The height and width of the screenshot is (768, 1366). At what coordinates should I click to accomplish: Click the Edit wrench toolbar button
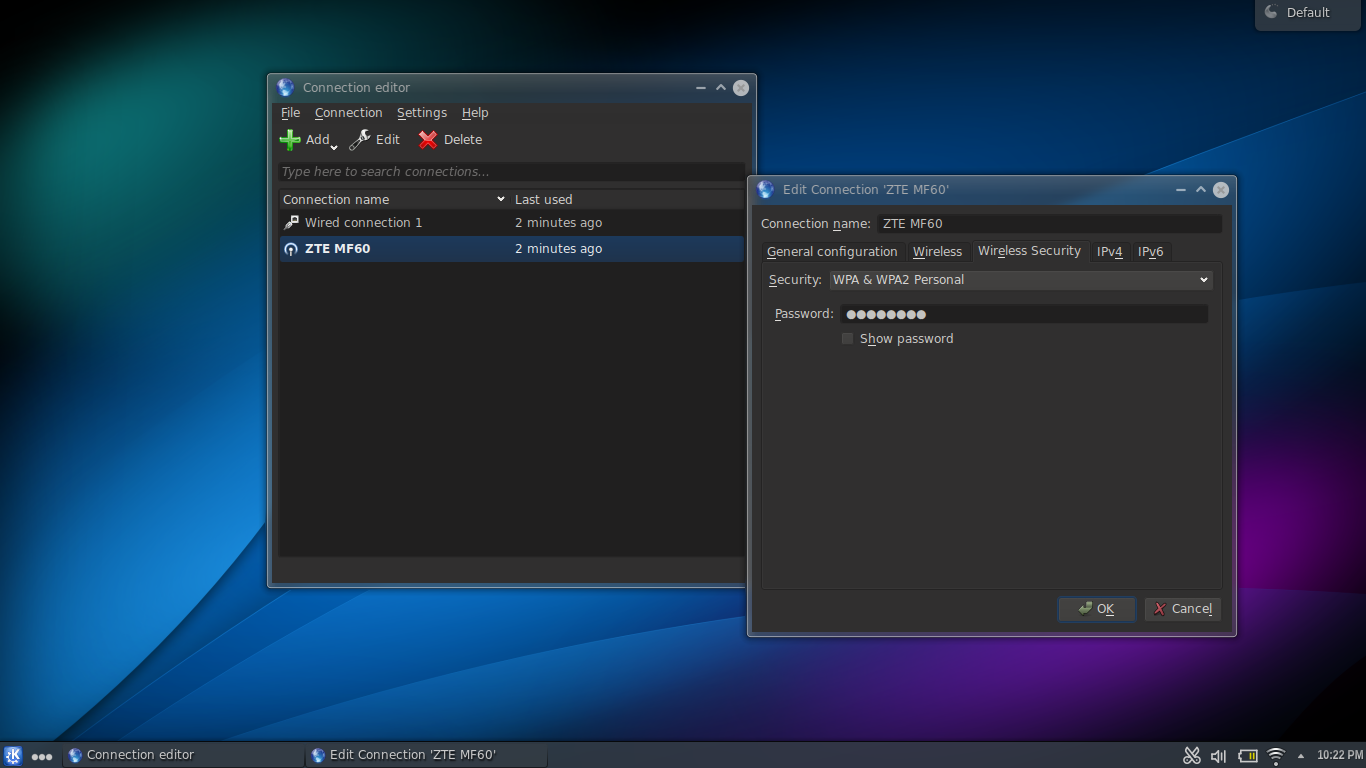pos(374,140)
